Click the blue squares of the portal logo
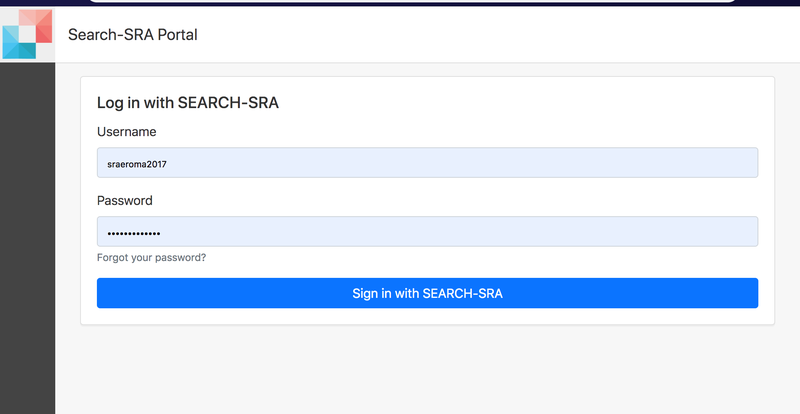The image size is (800, 414). [x=16, y=44]
